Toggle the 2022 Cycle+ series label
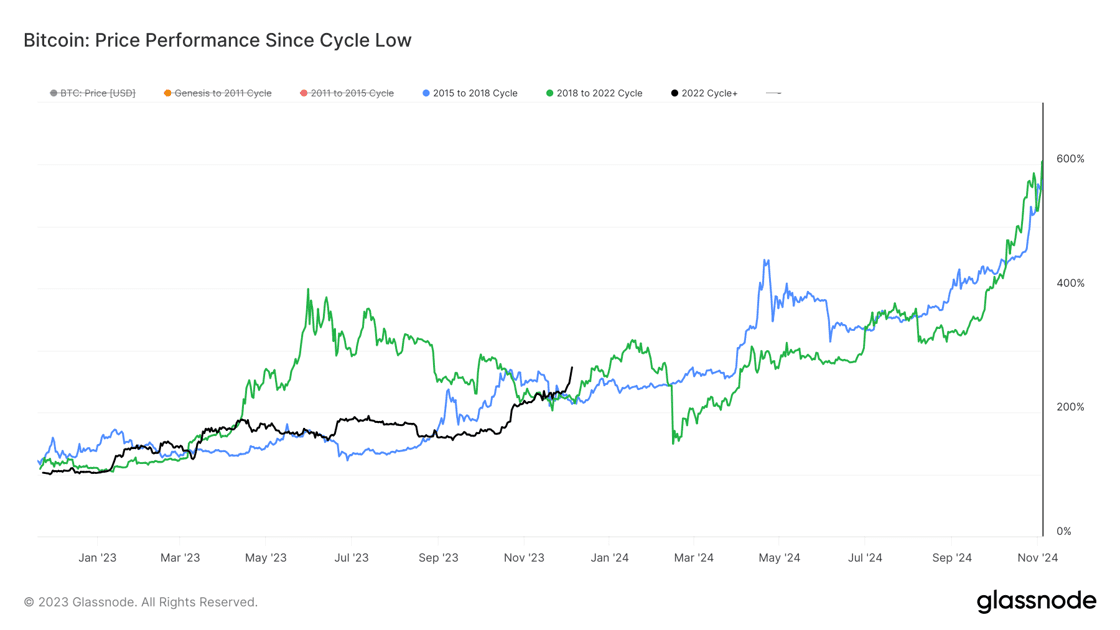Screen dimensions: 1120x630 click(x=710, y=93)
